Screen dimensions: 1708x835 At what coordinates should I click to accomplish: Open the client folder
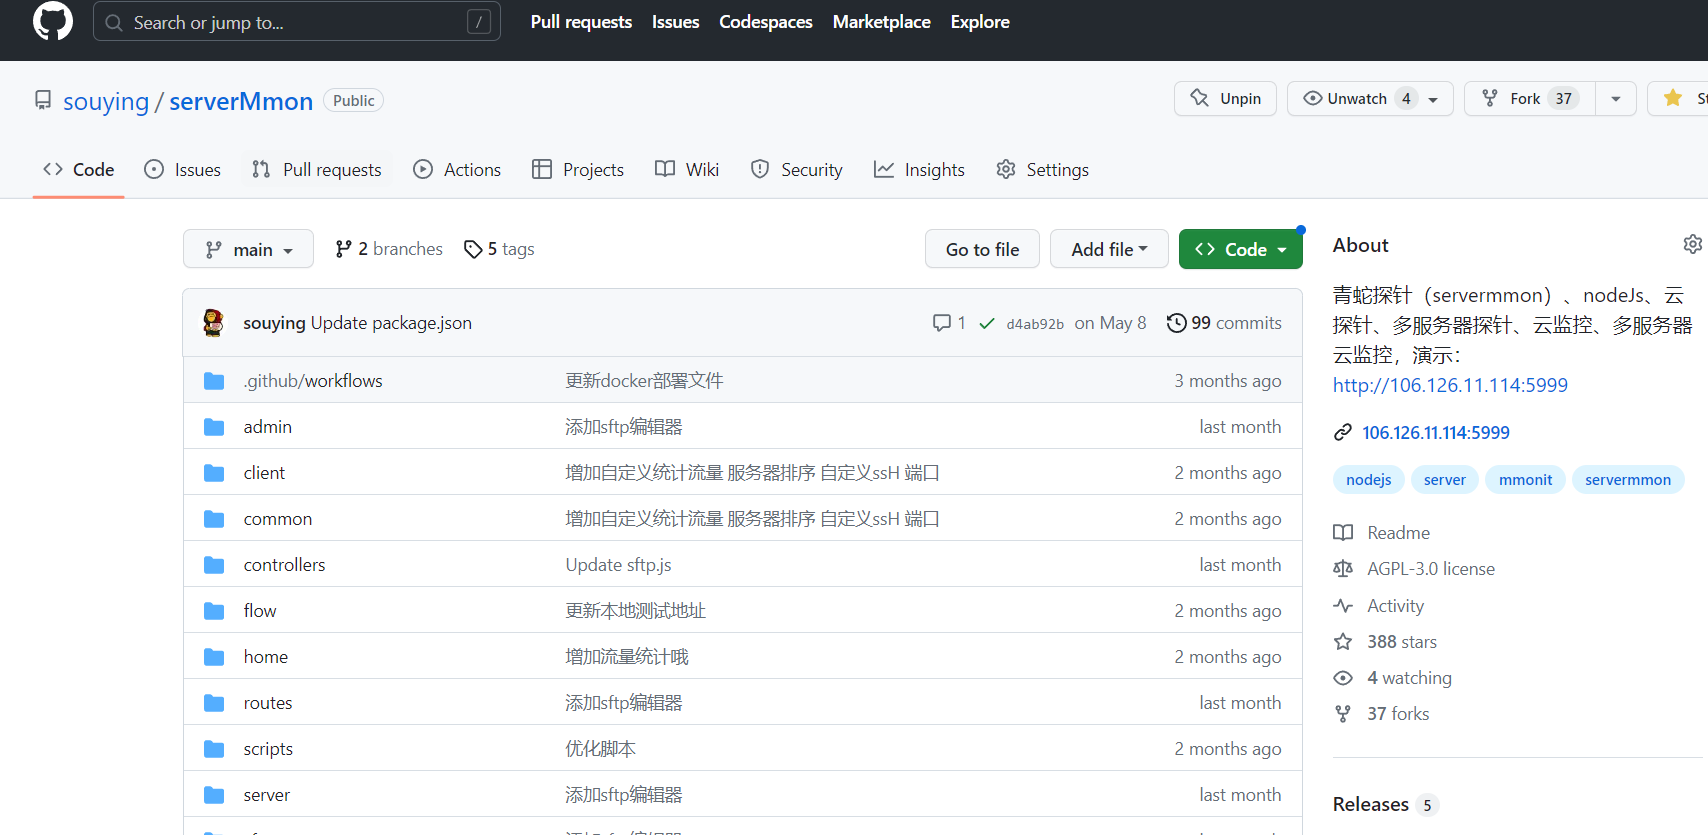pyautogui.click(x=264, y=473)
